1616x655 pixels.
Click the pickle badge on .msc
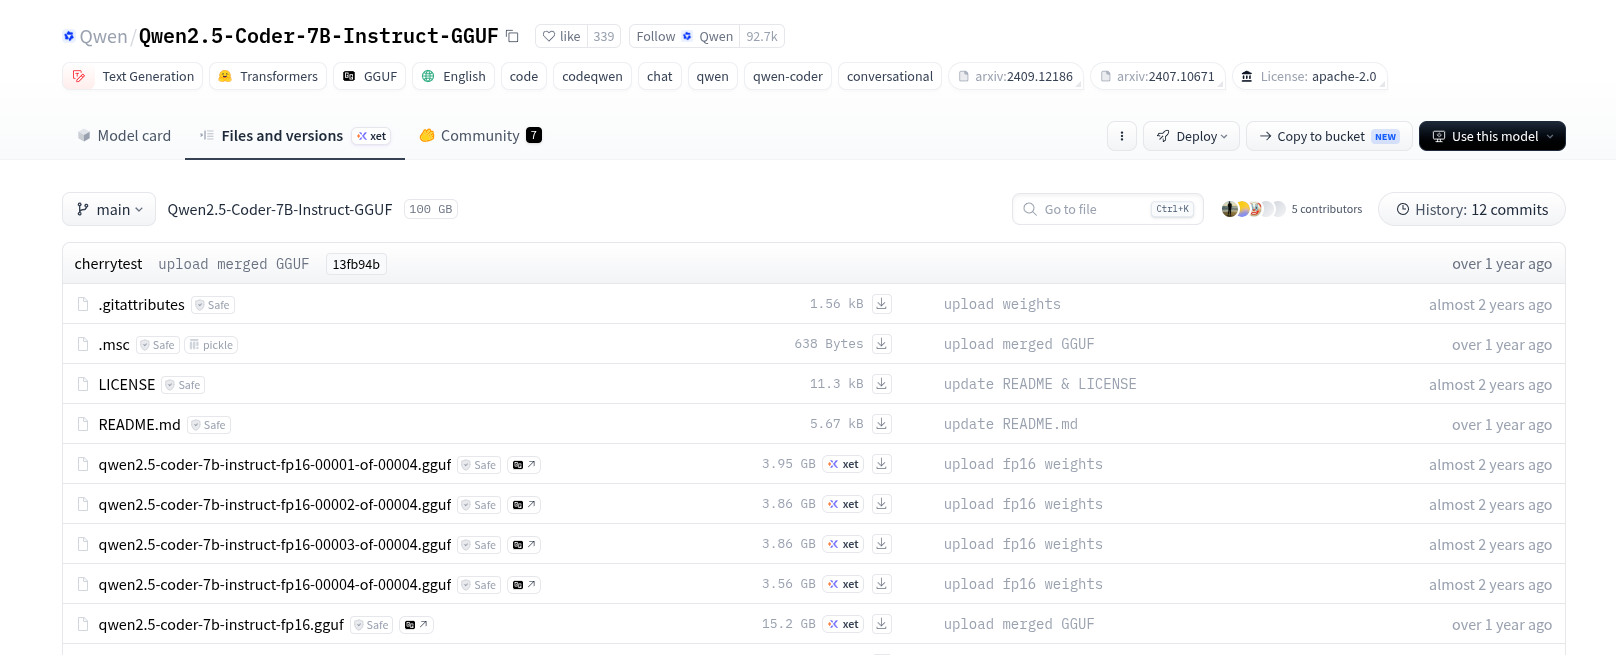[211, 345]
